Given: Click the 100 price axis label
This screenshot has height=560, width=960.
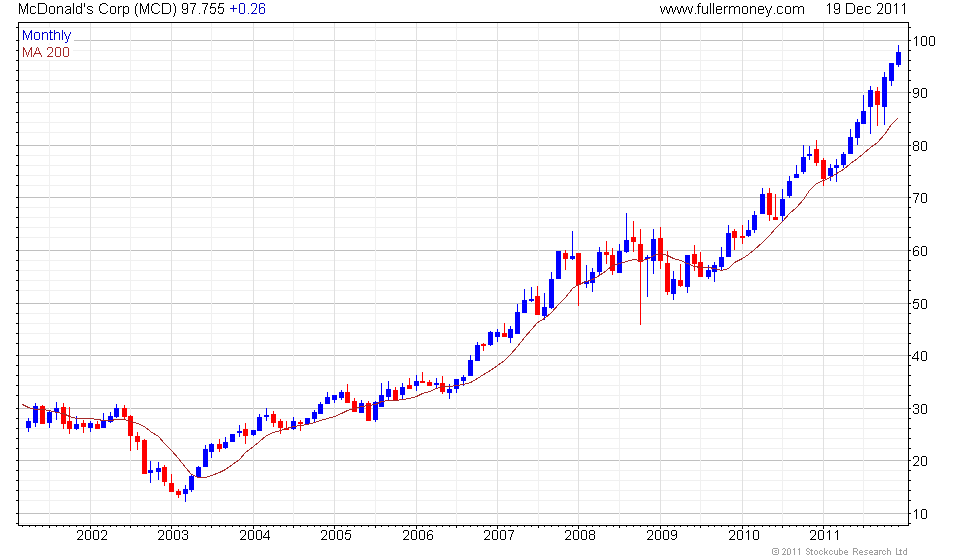Looking at the screenshot, I should pos(924,41).
